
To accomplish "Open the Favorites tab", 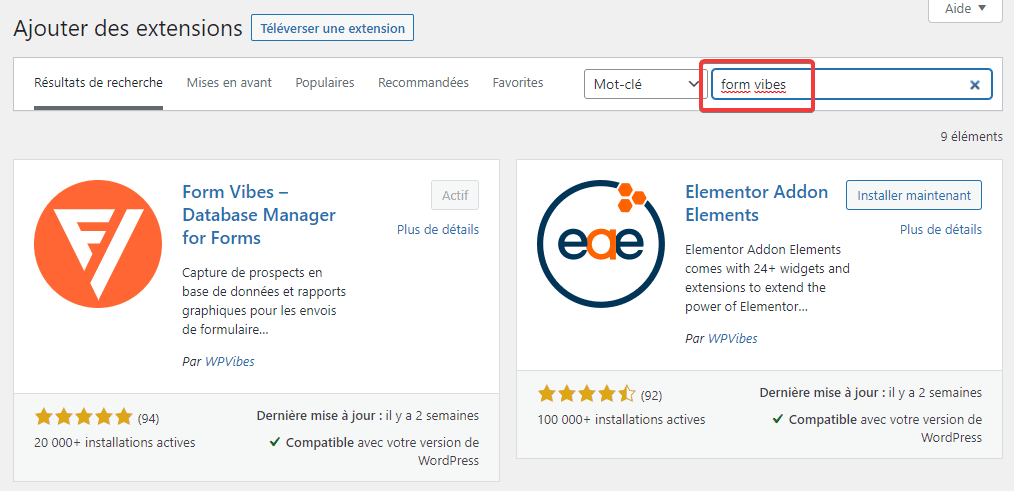I will pyautogui.click(x=518, y=83).
